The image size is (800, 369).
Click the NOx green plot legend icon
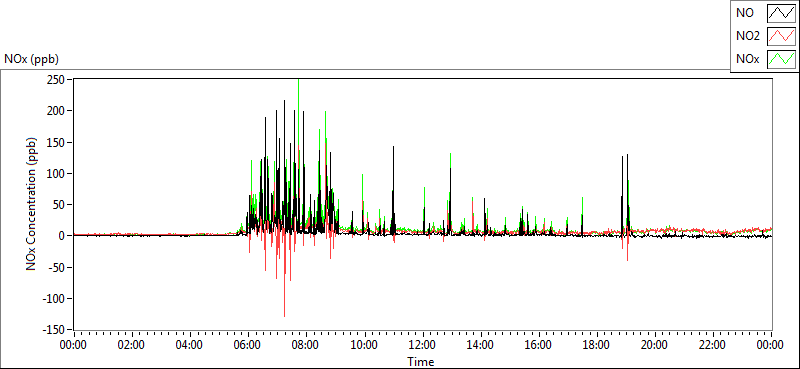click(781, 59)
